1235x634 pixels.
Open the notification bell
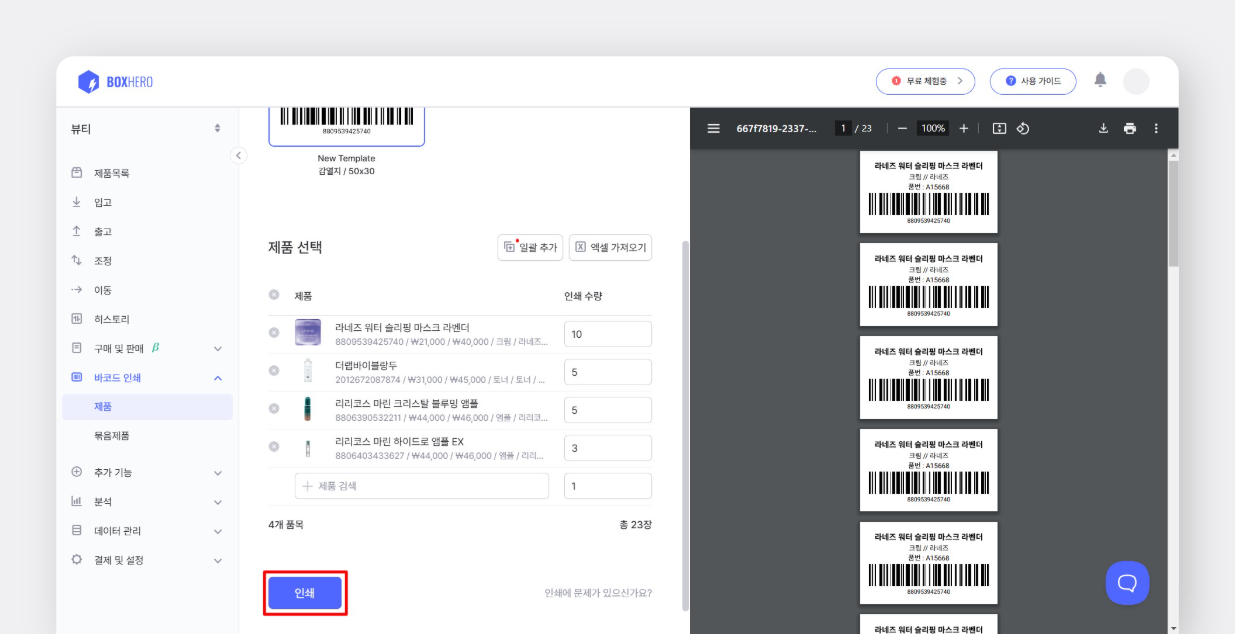tap(1099, 81)
